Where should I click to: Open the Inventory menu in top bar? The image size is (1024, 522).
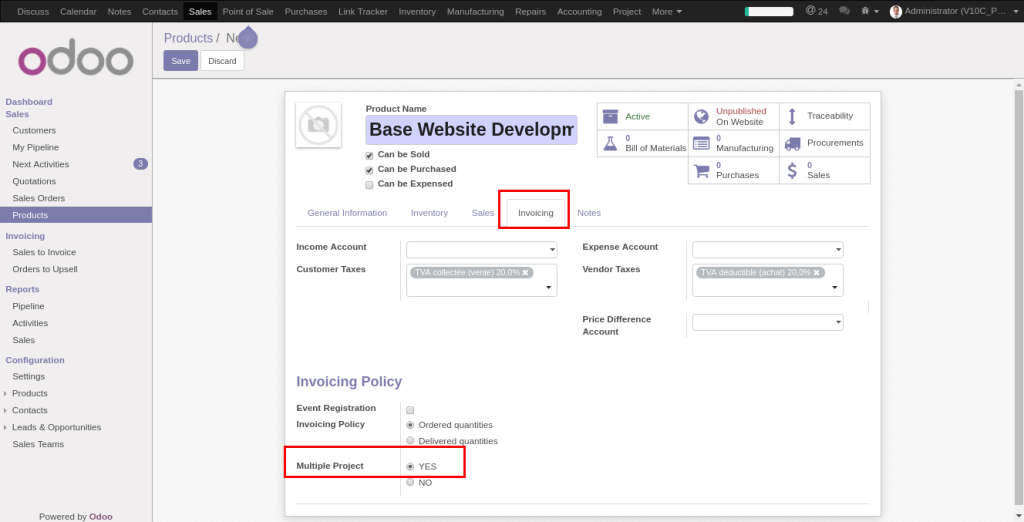click(x=416, y=11)
